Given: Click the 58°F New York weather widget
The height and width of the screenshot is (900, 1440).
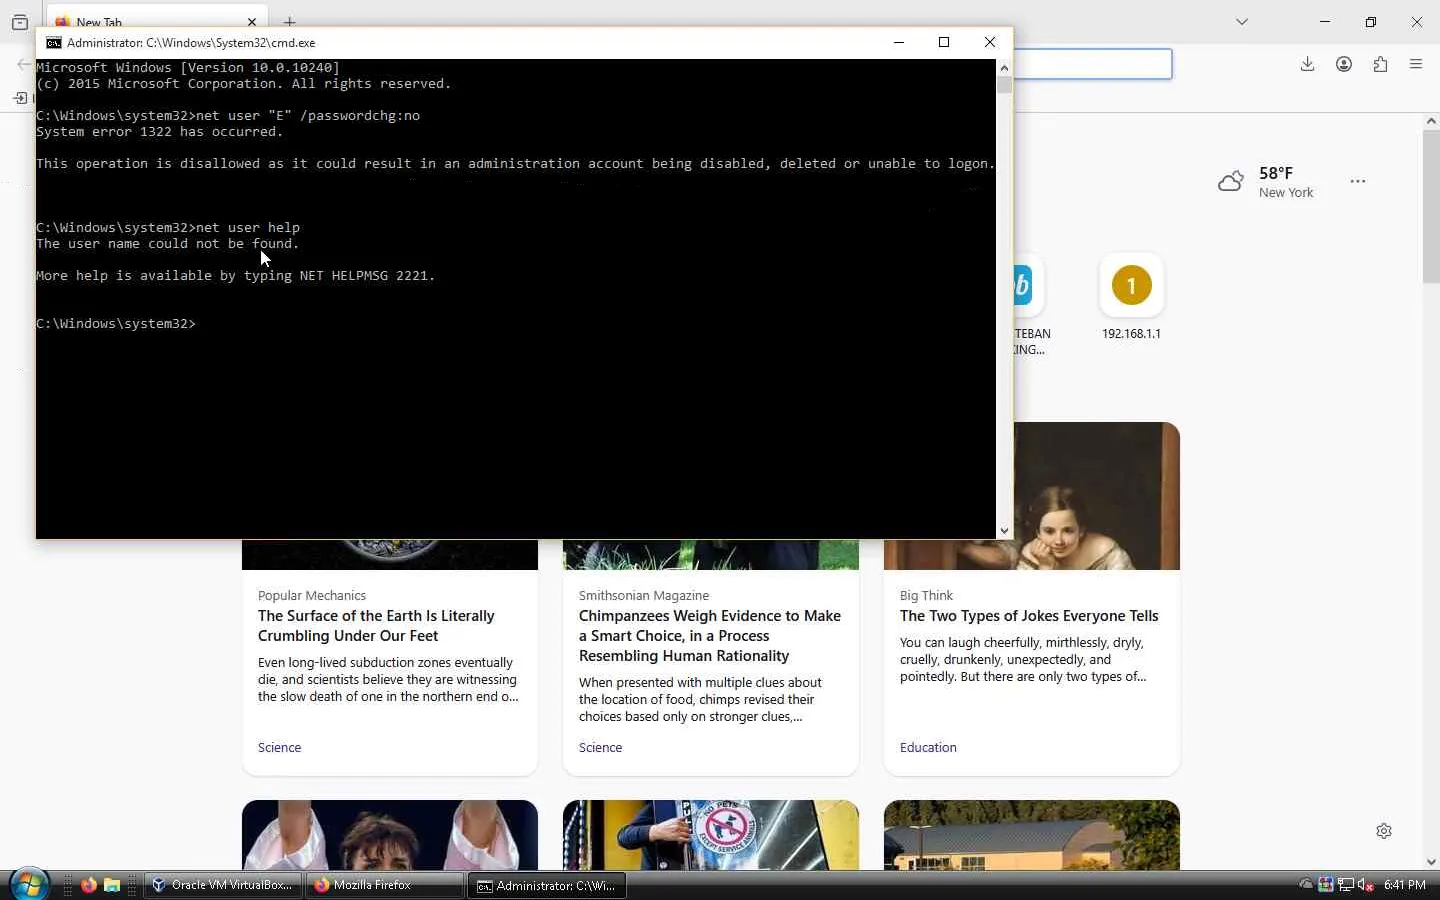Looking at the screenshot, I should coord(1266,182).
